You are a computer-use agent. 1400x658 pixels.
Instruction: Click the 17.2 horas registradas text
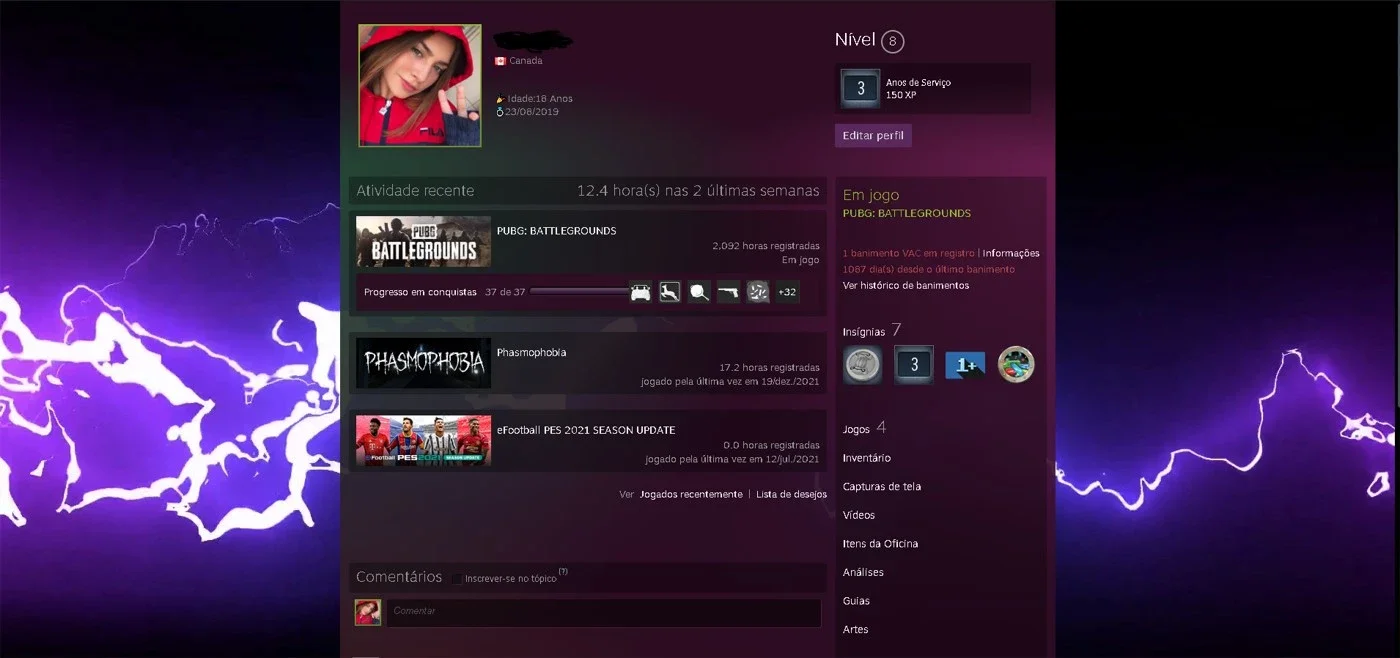769,368
